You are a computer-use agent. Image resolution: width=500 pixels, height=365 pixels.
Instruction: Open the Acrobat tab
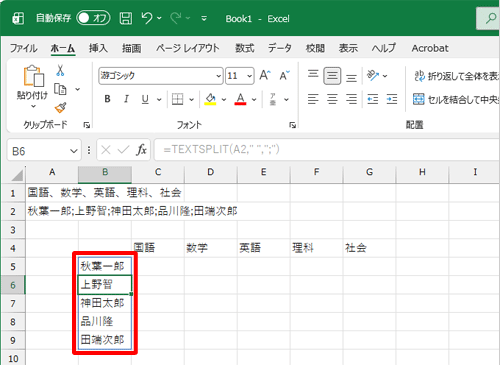(x=430, y=48)
